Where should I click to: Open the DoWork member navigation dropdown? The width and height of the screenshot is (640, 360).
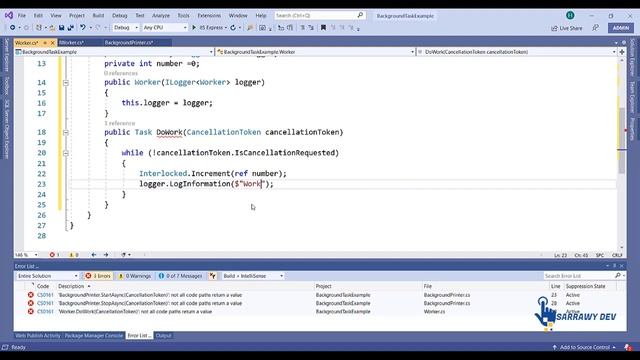517,52
